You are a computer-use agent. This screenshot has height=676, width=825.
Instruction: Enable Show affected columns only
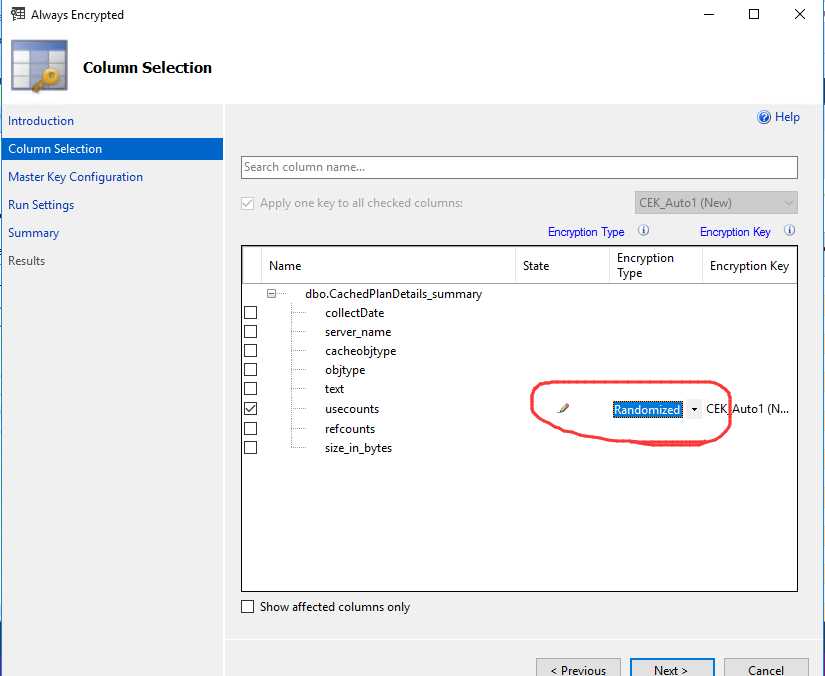[247, 607]
